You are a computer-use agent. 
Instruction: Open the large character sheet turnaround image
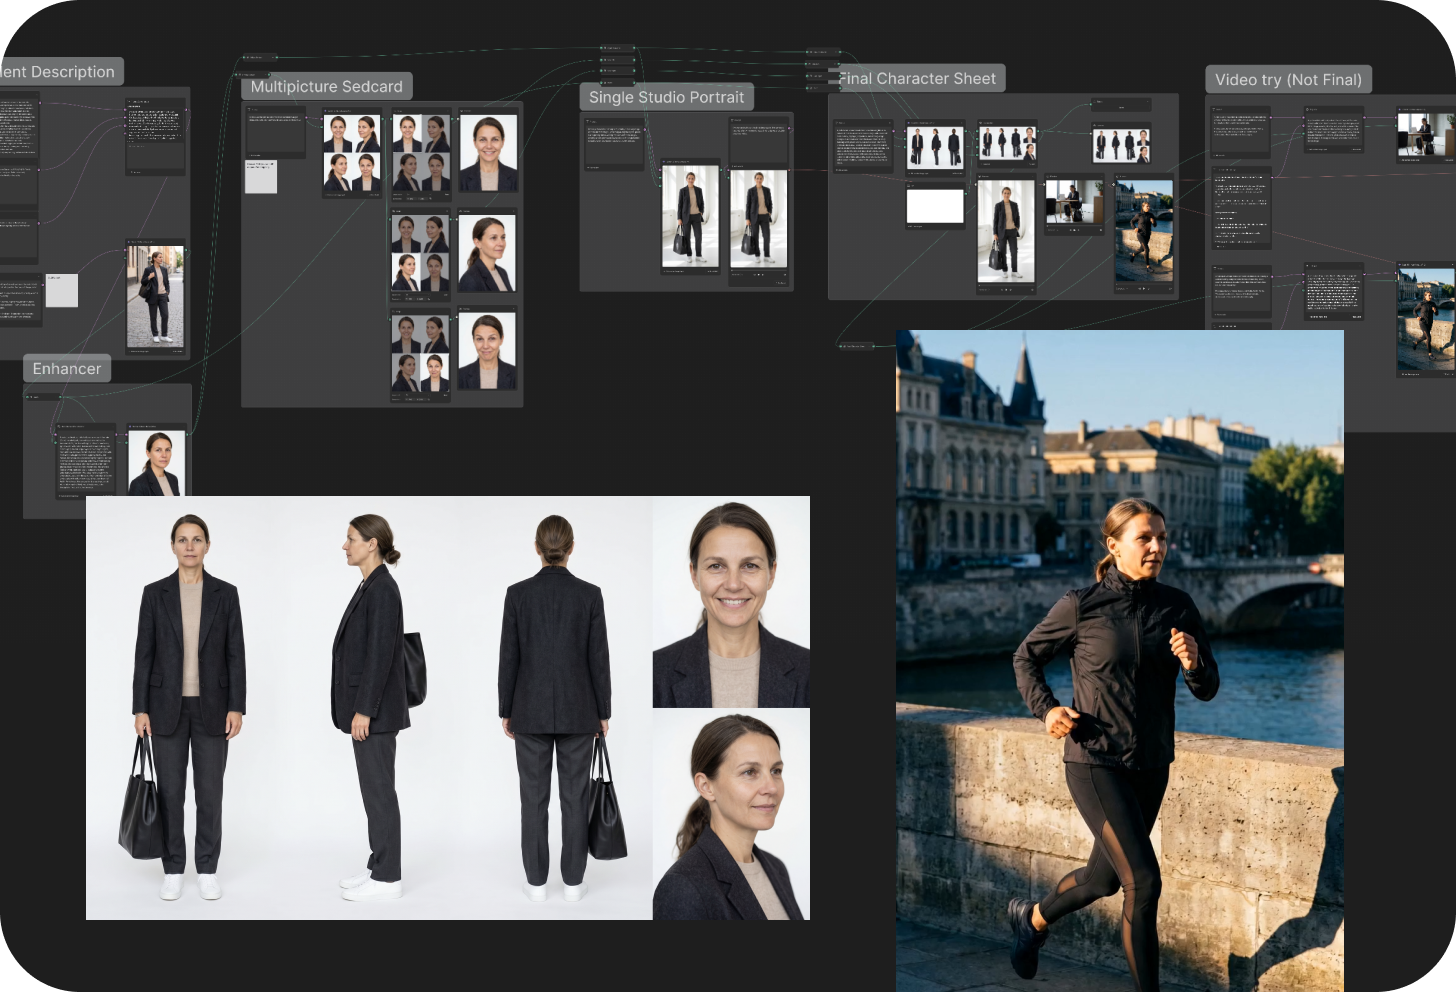[x=448, y=708]
